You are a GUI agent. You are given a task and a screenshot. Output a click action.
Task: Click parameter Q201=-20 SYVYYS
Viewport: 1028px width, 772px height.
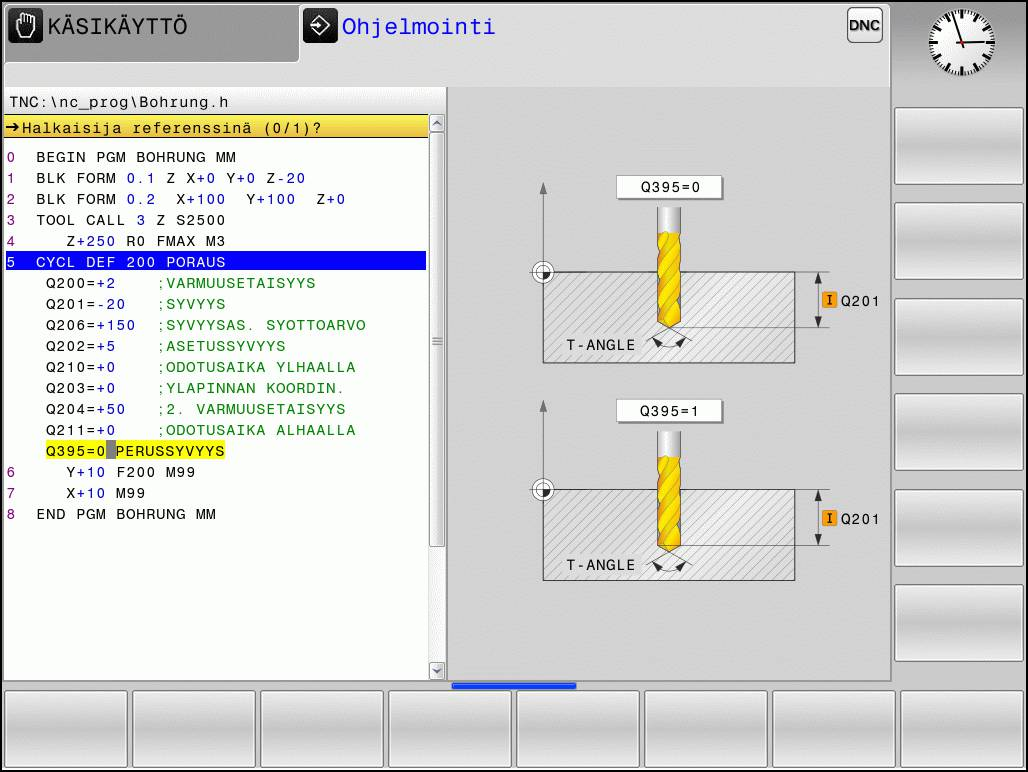[216, 304]
